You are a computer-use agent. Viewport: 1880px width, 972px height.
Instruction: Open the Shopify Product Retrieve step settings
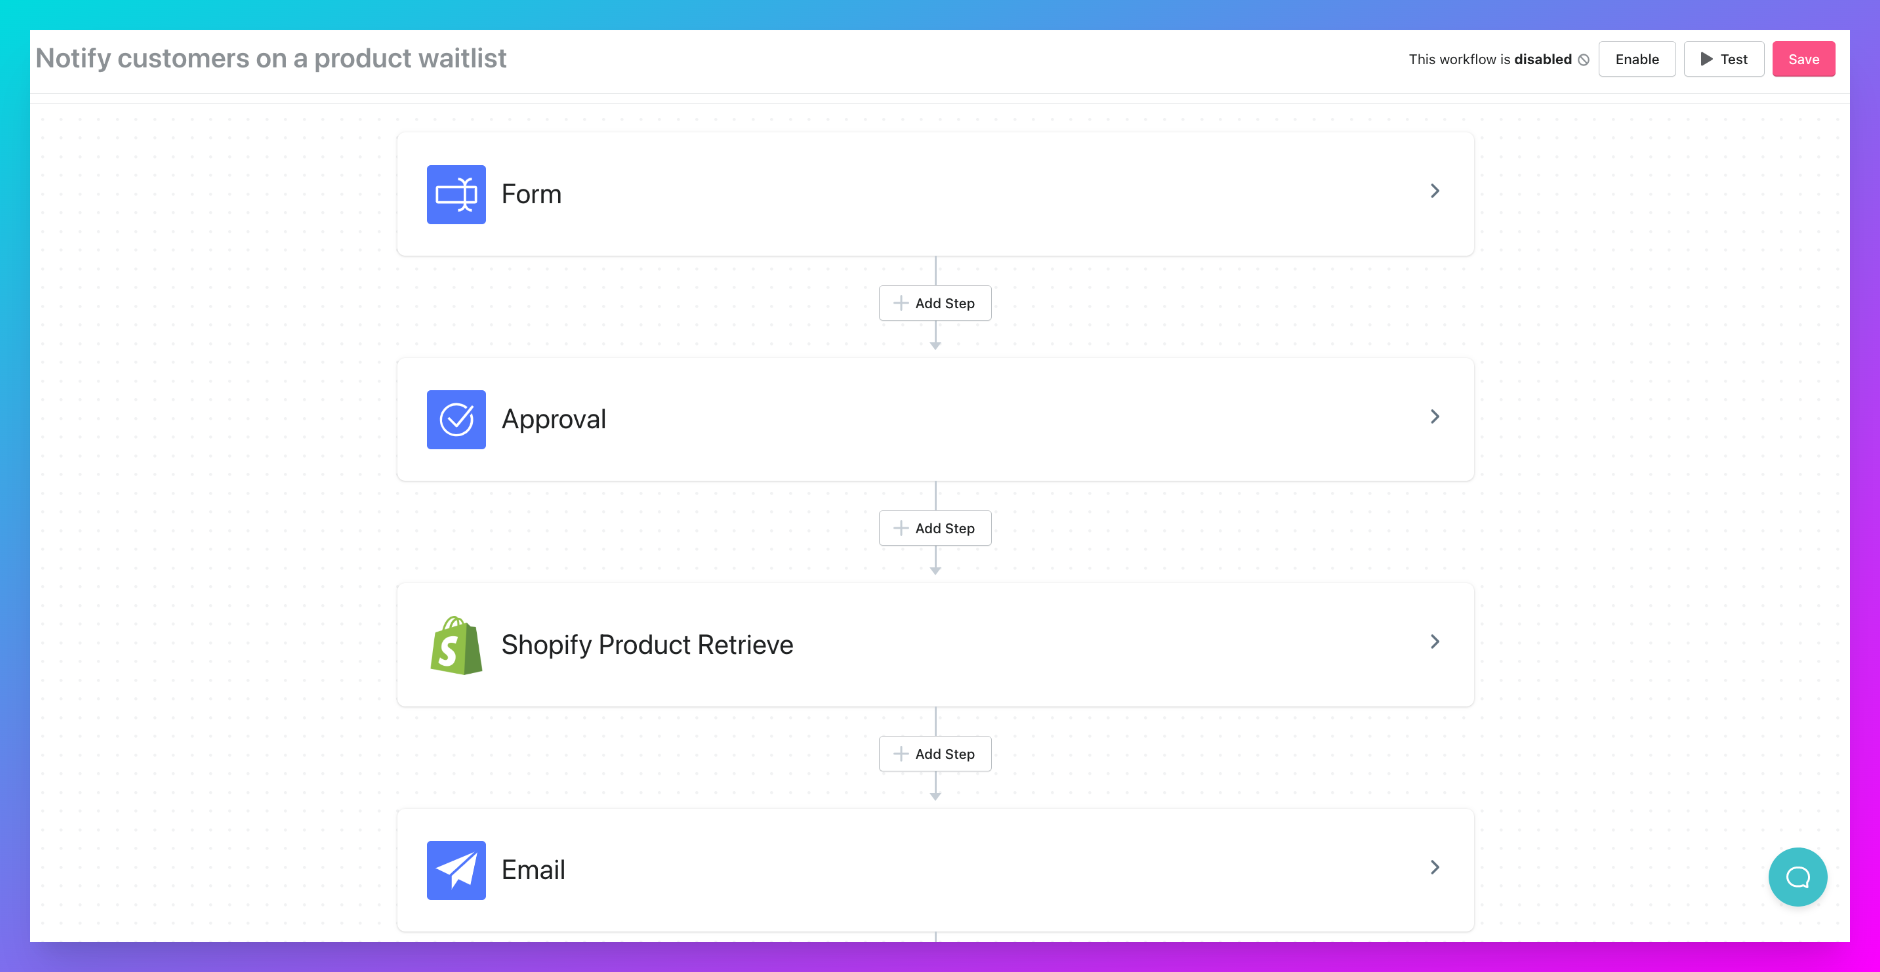(x=1436, y=641)
